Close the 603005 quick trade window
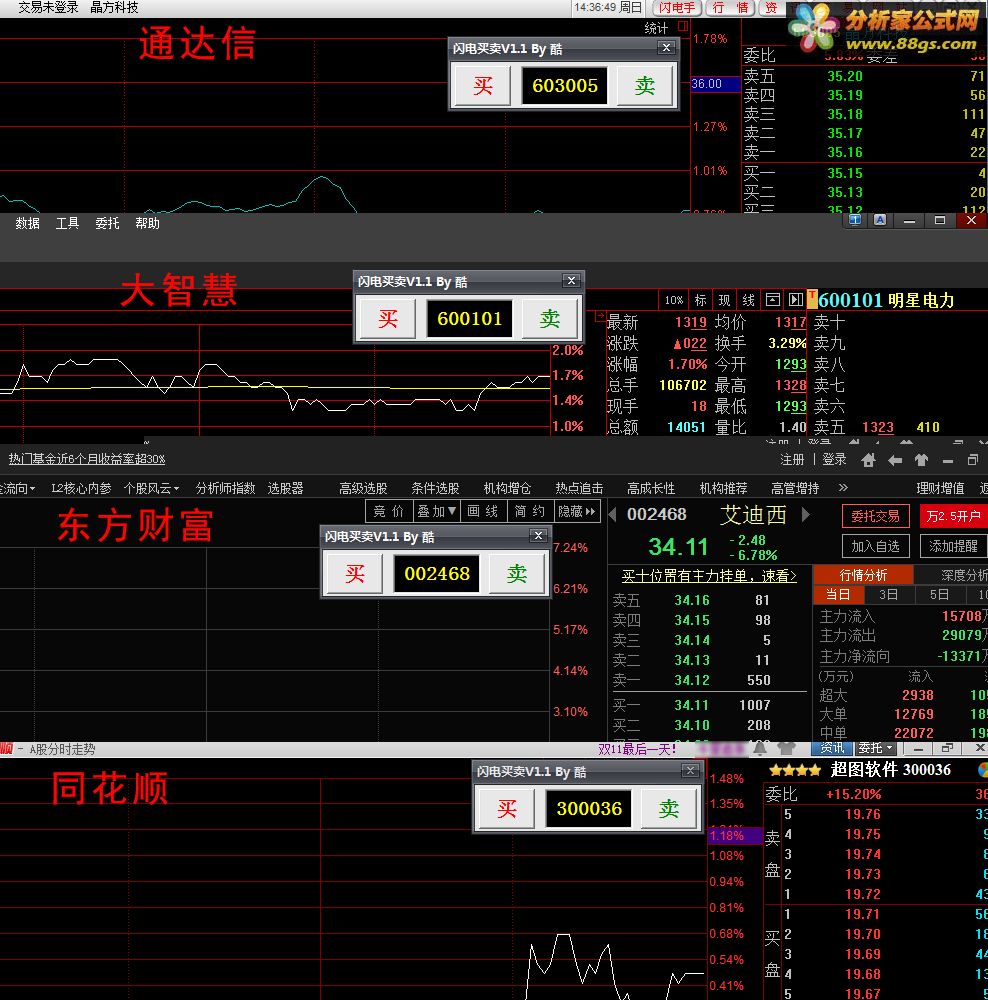Viewport: 988px width, 1000px height. [667, 48]
